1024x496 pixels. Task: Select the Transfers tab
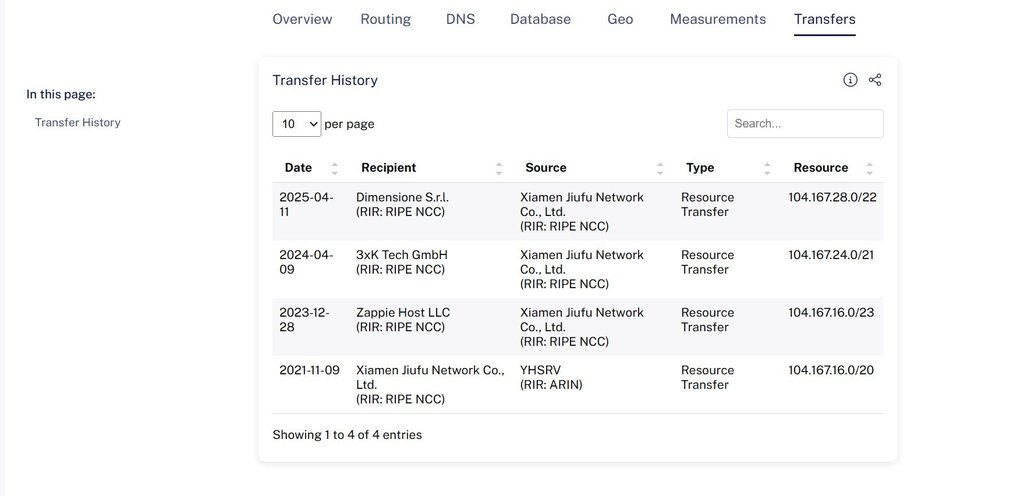tap(824, 19)
